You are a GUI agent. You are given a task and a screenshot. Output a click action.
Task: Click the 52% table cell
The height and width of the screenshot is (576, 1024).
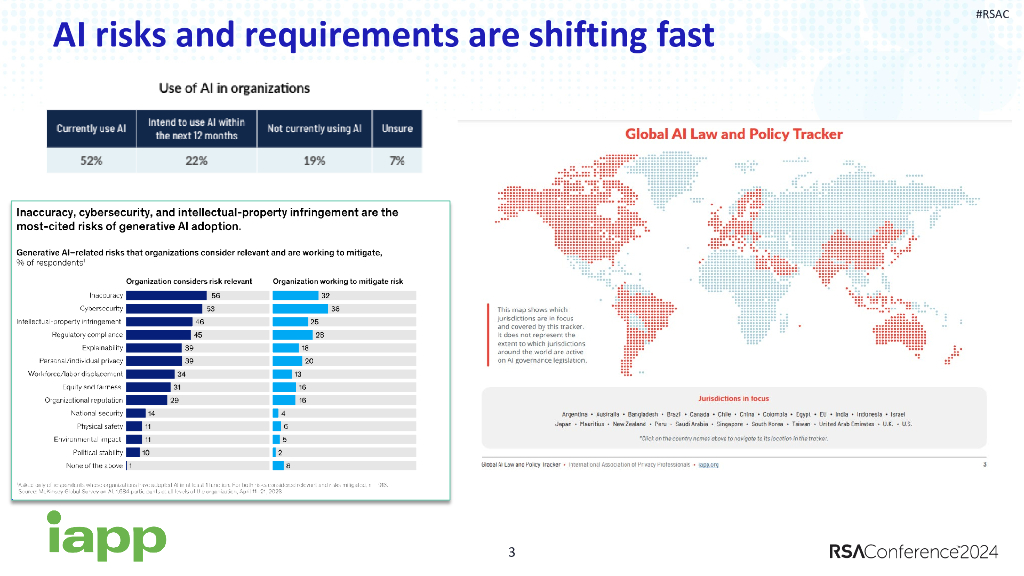[91, 161]
